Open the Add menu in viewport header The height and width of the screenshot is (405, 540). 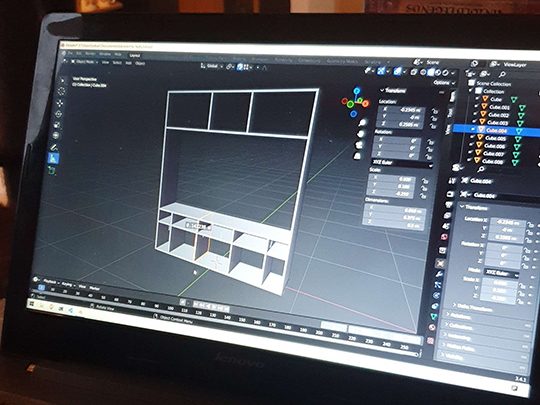click(128, 63)
